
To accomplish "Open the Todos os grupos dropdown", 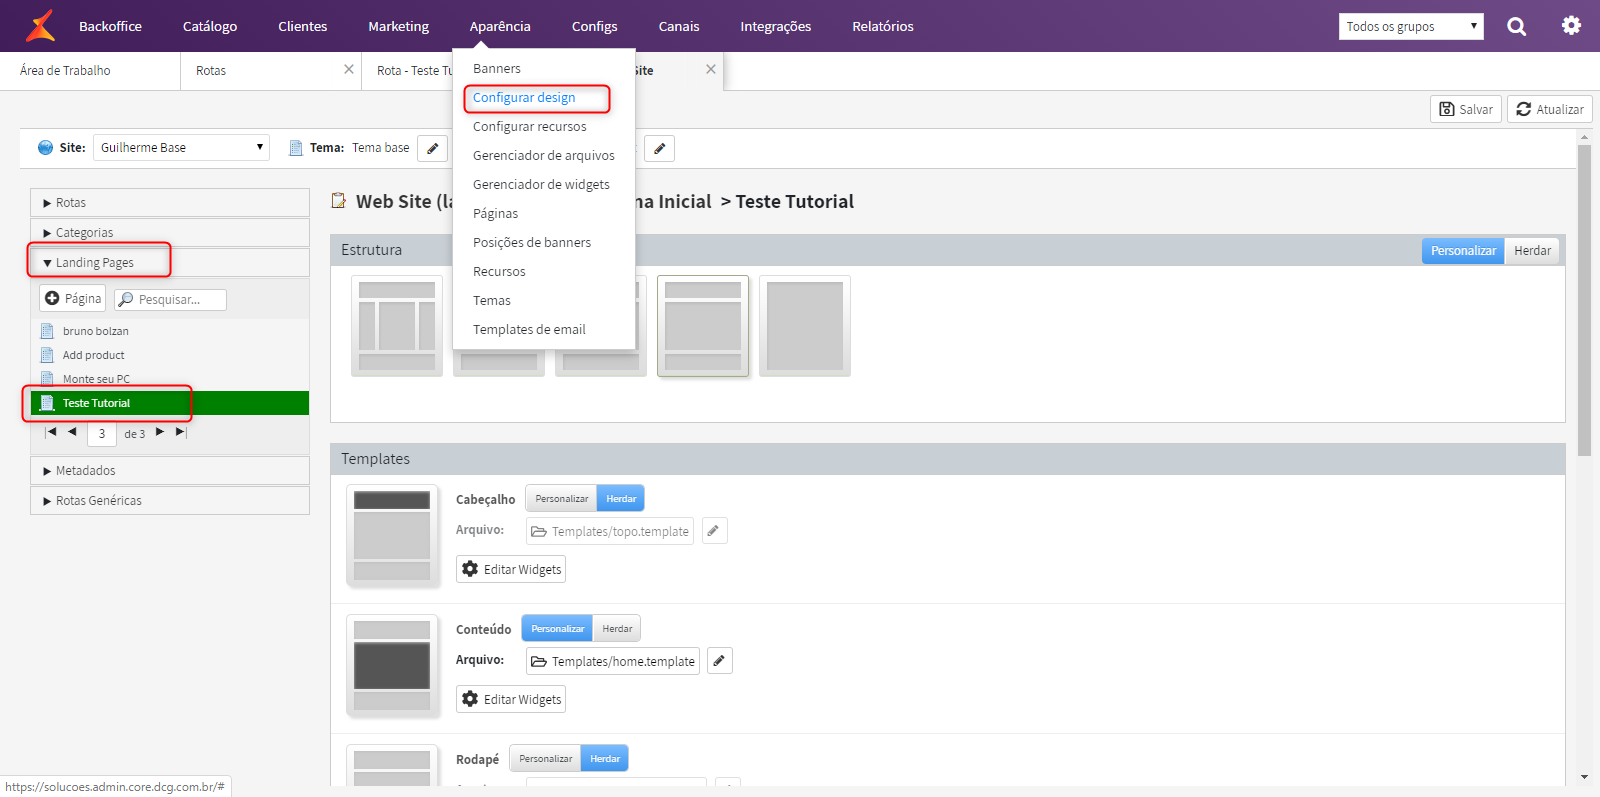I will pyautogui.click(x=1411, y=27).
